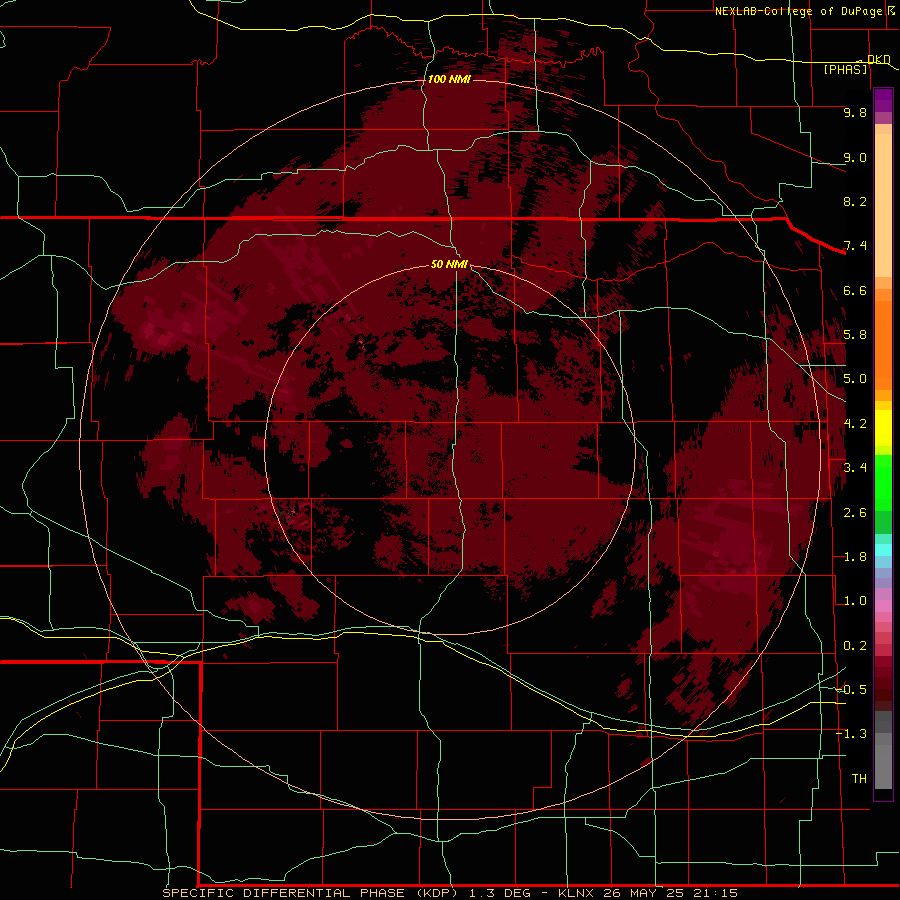
Task: Pick the purple band atop the color bar
Action: 883,100
